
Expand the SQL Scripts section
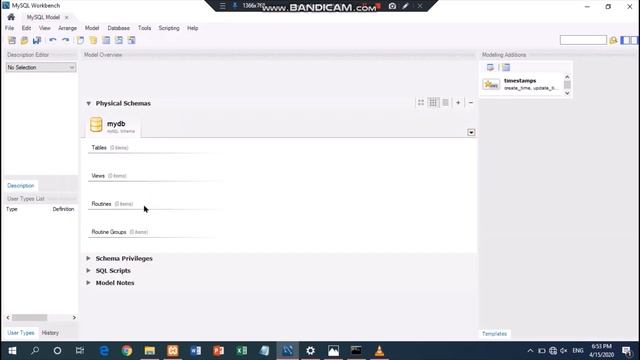(x=89, y=271)
